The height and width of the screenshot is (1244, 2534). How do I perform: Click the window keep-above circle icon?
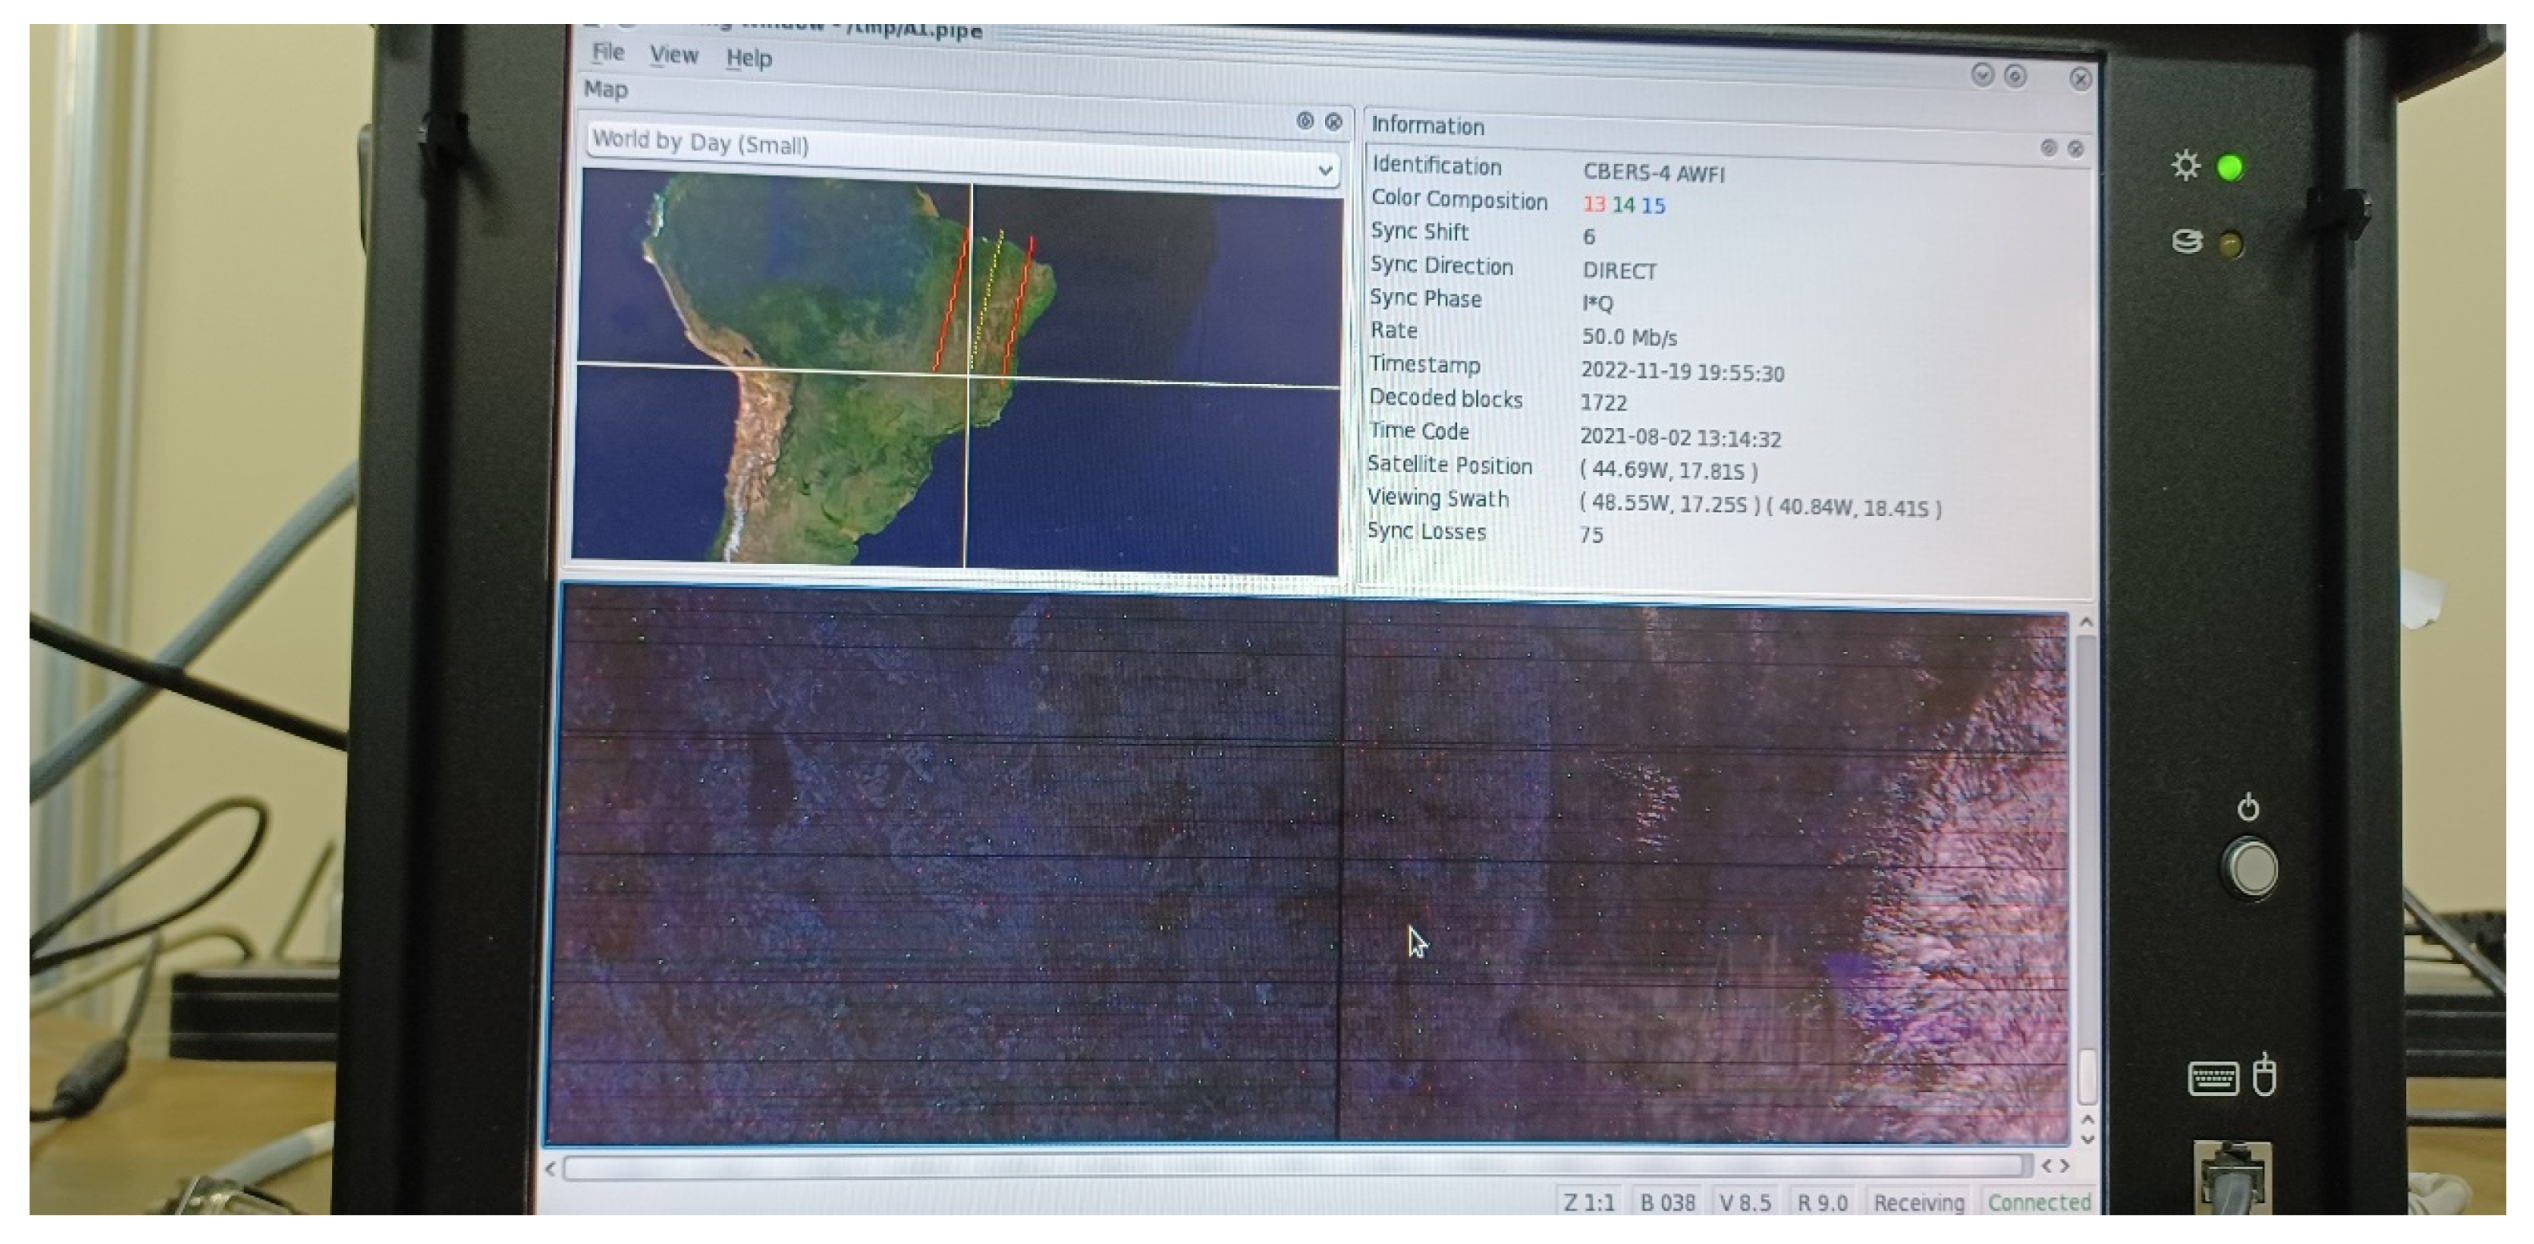2015,76
